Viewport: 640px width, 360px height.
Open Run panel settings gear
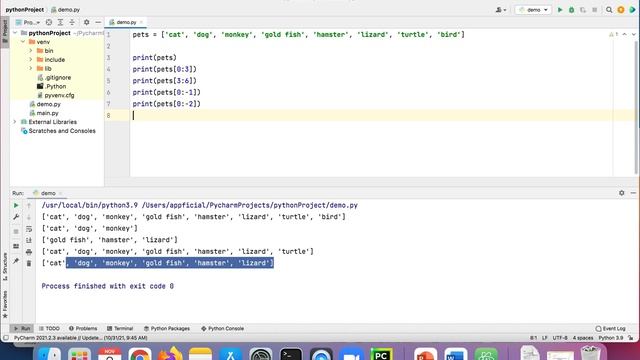[x=621, y=193]
